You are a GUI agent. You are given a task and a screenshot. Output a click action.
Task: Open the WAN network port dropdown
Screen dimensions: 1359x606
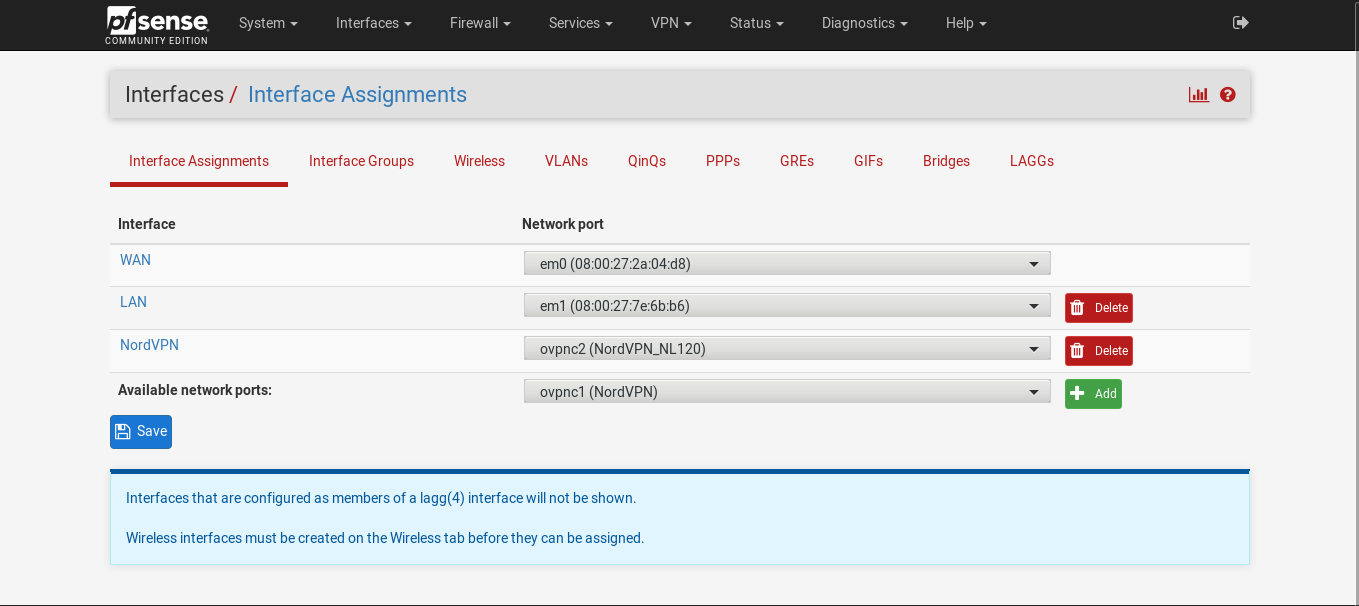tap(787, 264)
